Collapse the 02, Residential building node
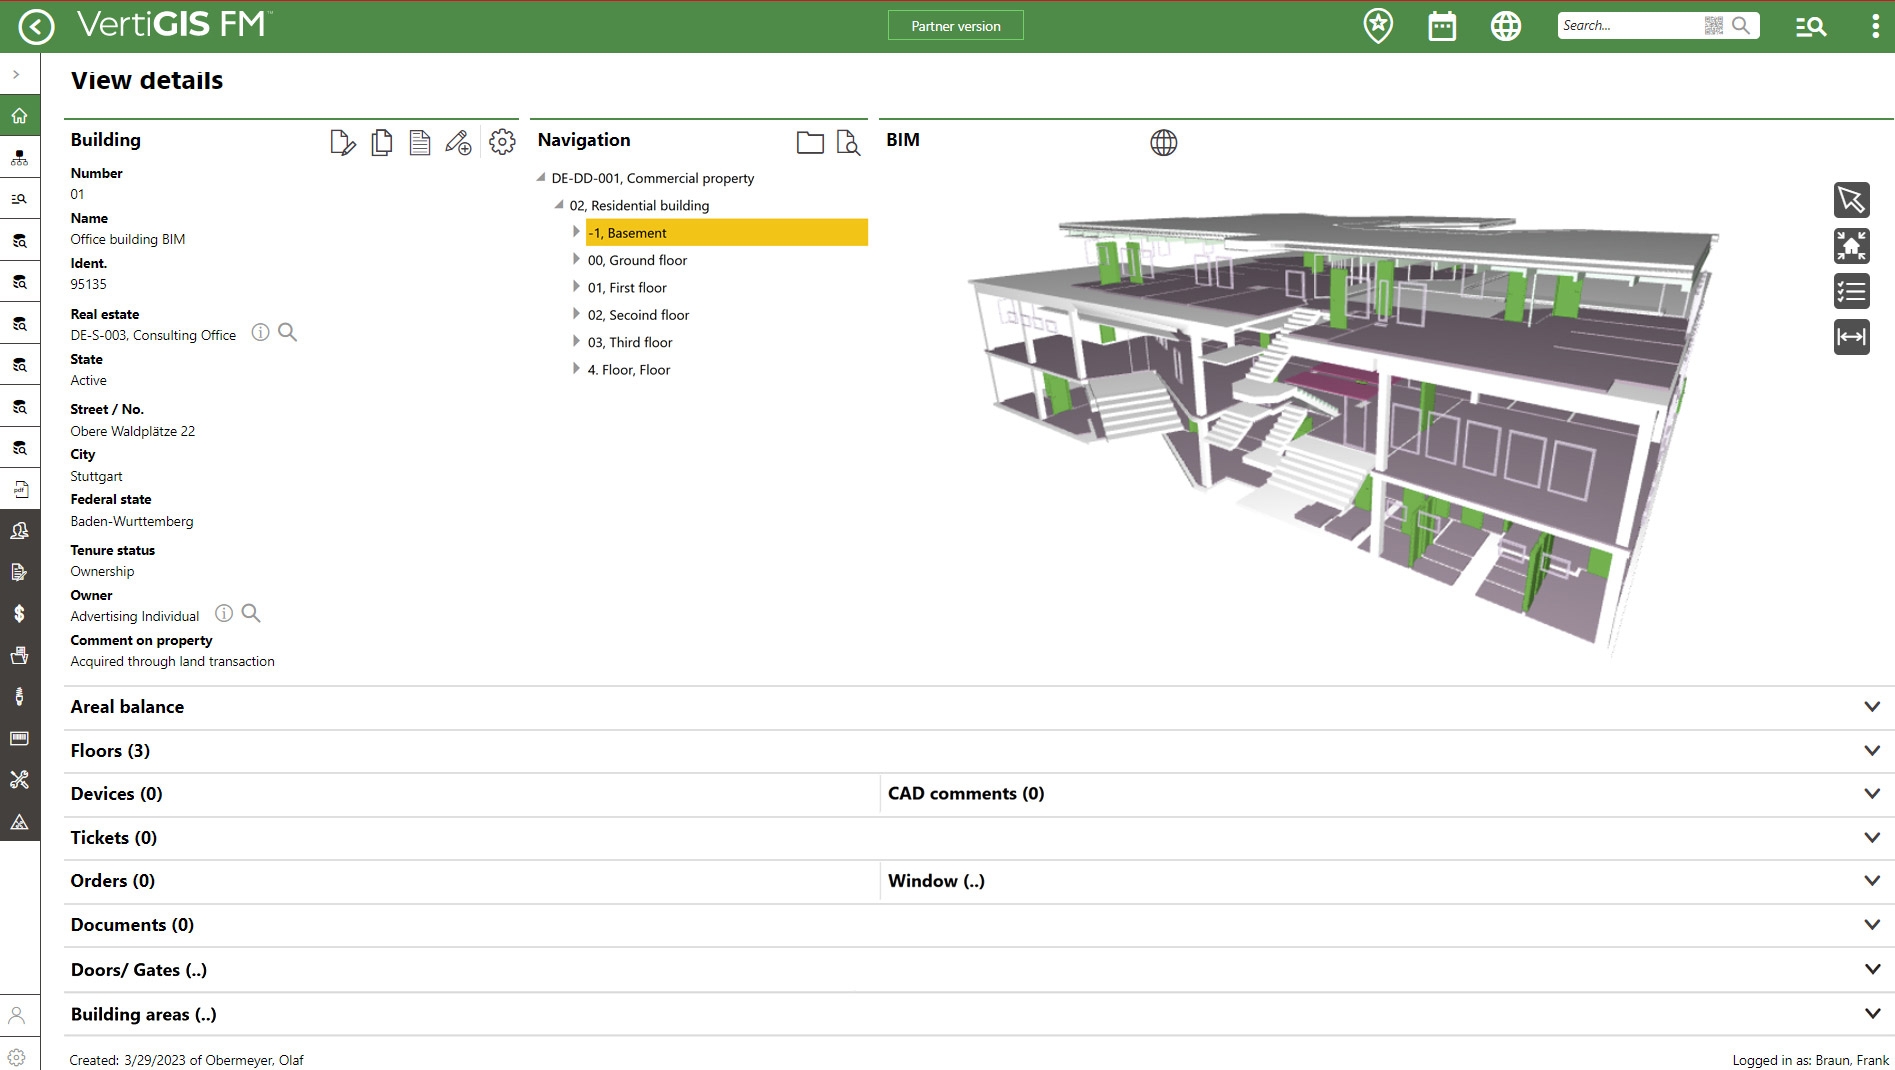This screenshot has height=1070, width=1895. 559,205
